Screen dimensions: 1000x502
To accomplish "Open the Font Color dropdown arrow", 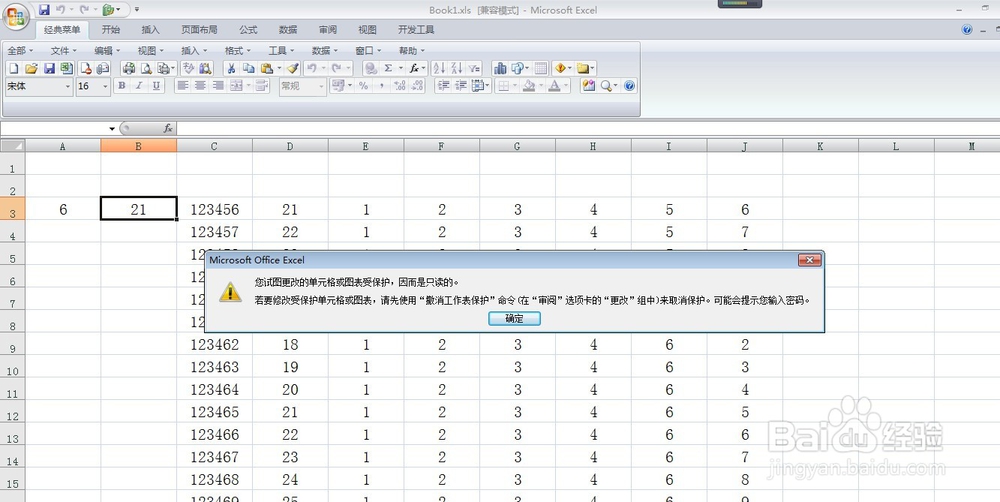I will point(566,85).
